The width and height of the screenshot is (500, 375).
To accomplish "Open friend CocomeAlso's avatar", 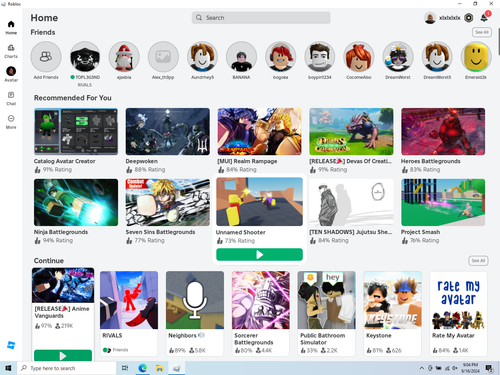I will (x=359, y=57).
